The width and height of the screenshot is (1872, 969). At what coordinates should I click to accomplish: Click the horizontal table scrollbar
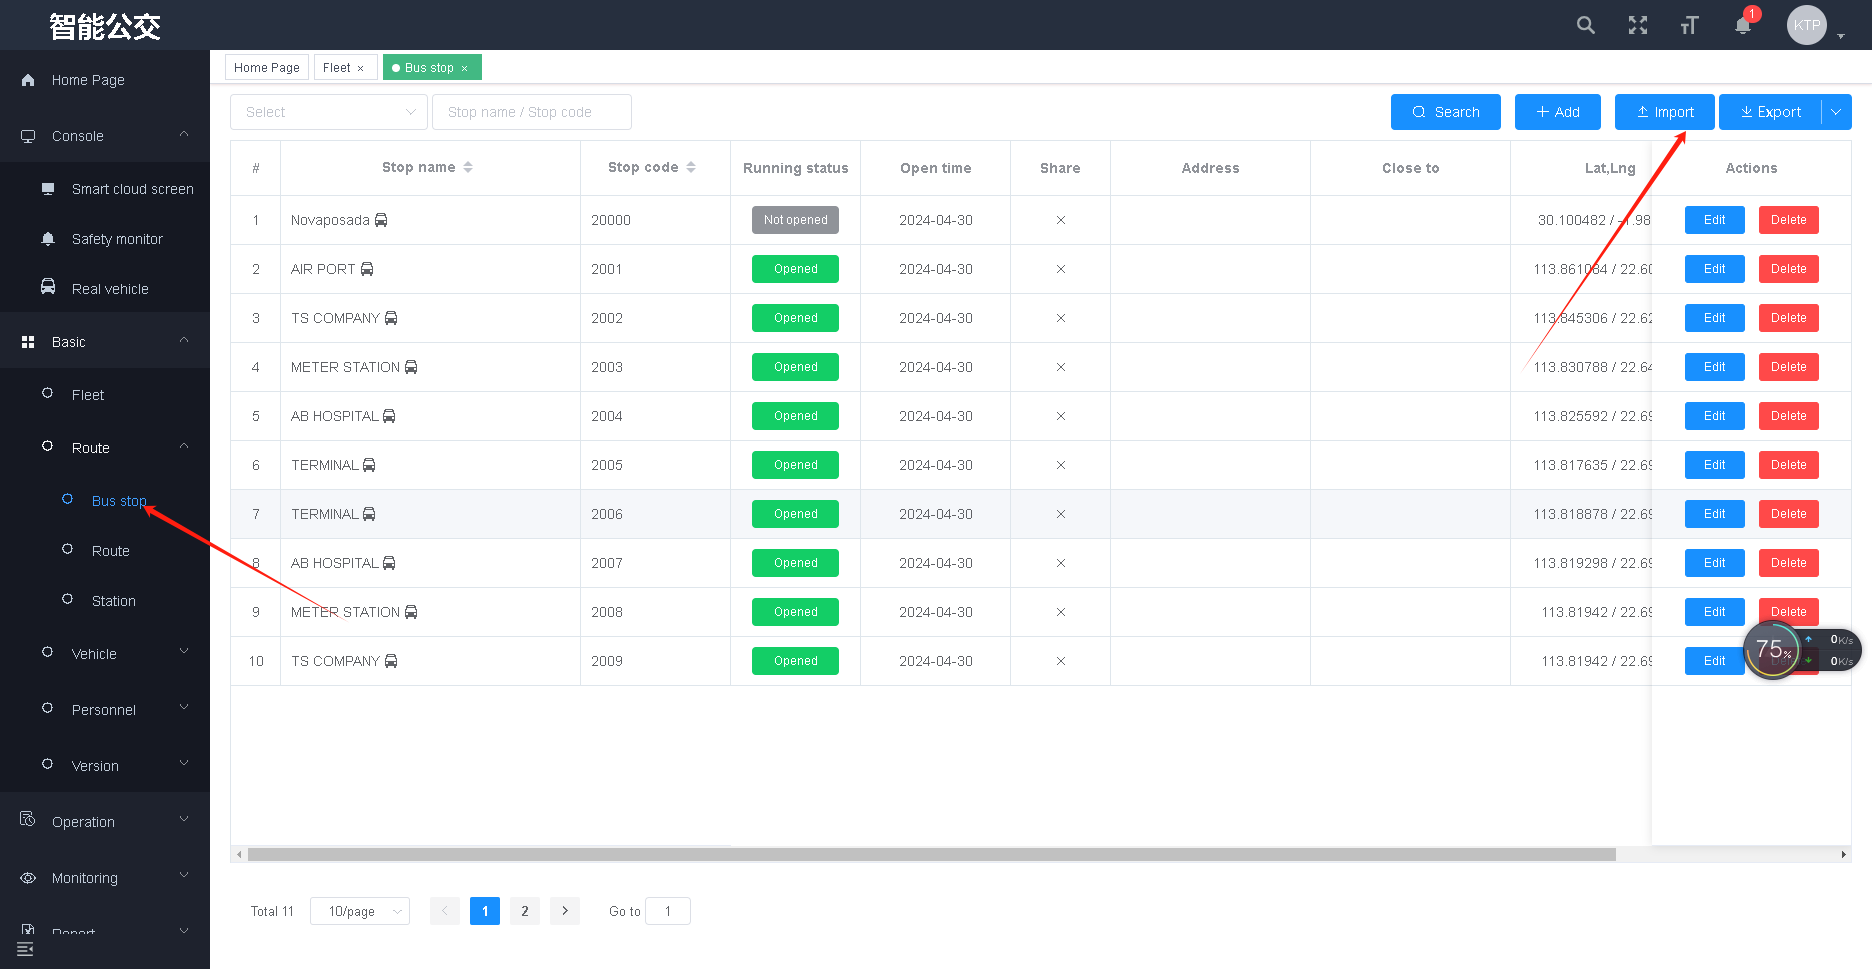(x=930, y=855)
